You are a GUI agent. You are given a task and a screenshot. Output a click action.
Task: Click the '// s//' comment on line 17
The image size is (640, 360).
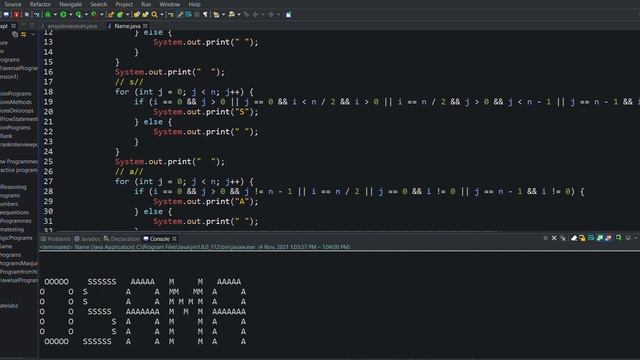pyautogui.click(x=129, y=82)
